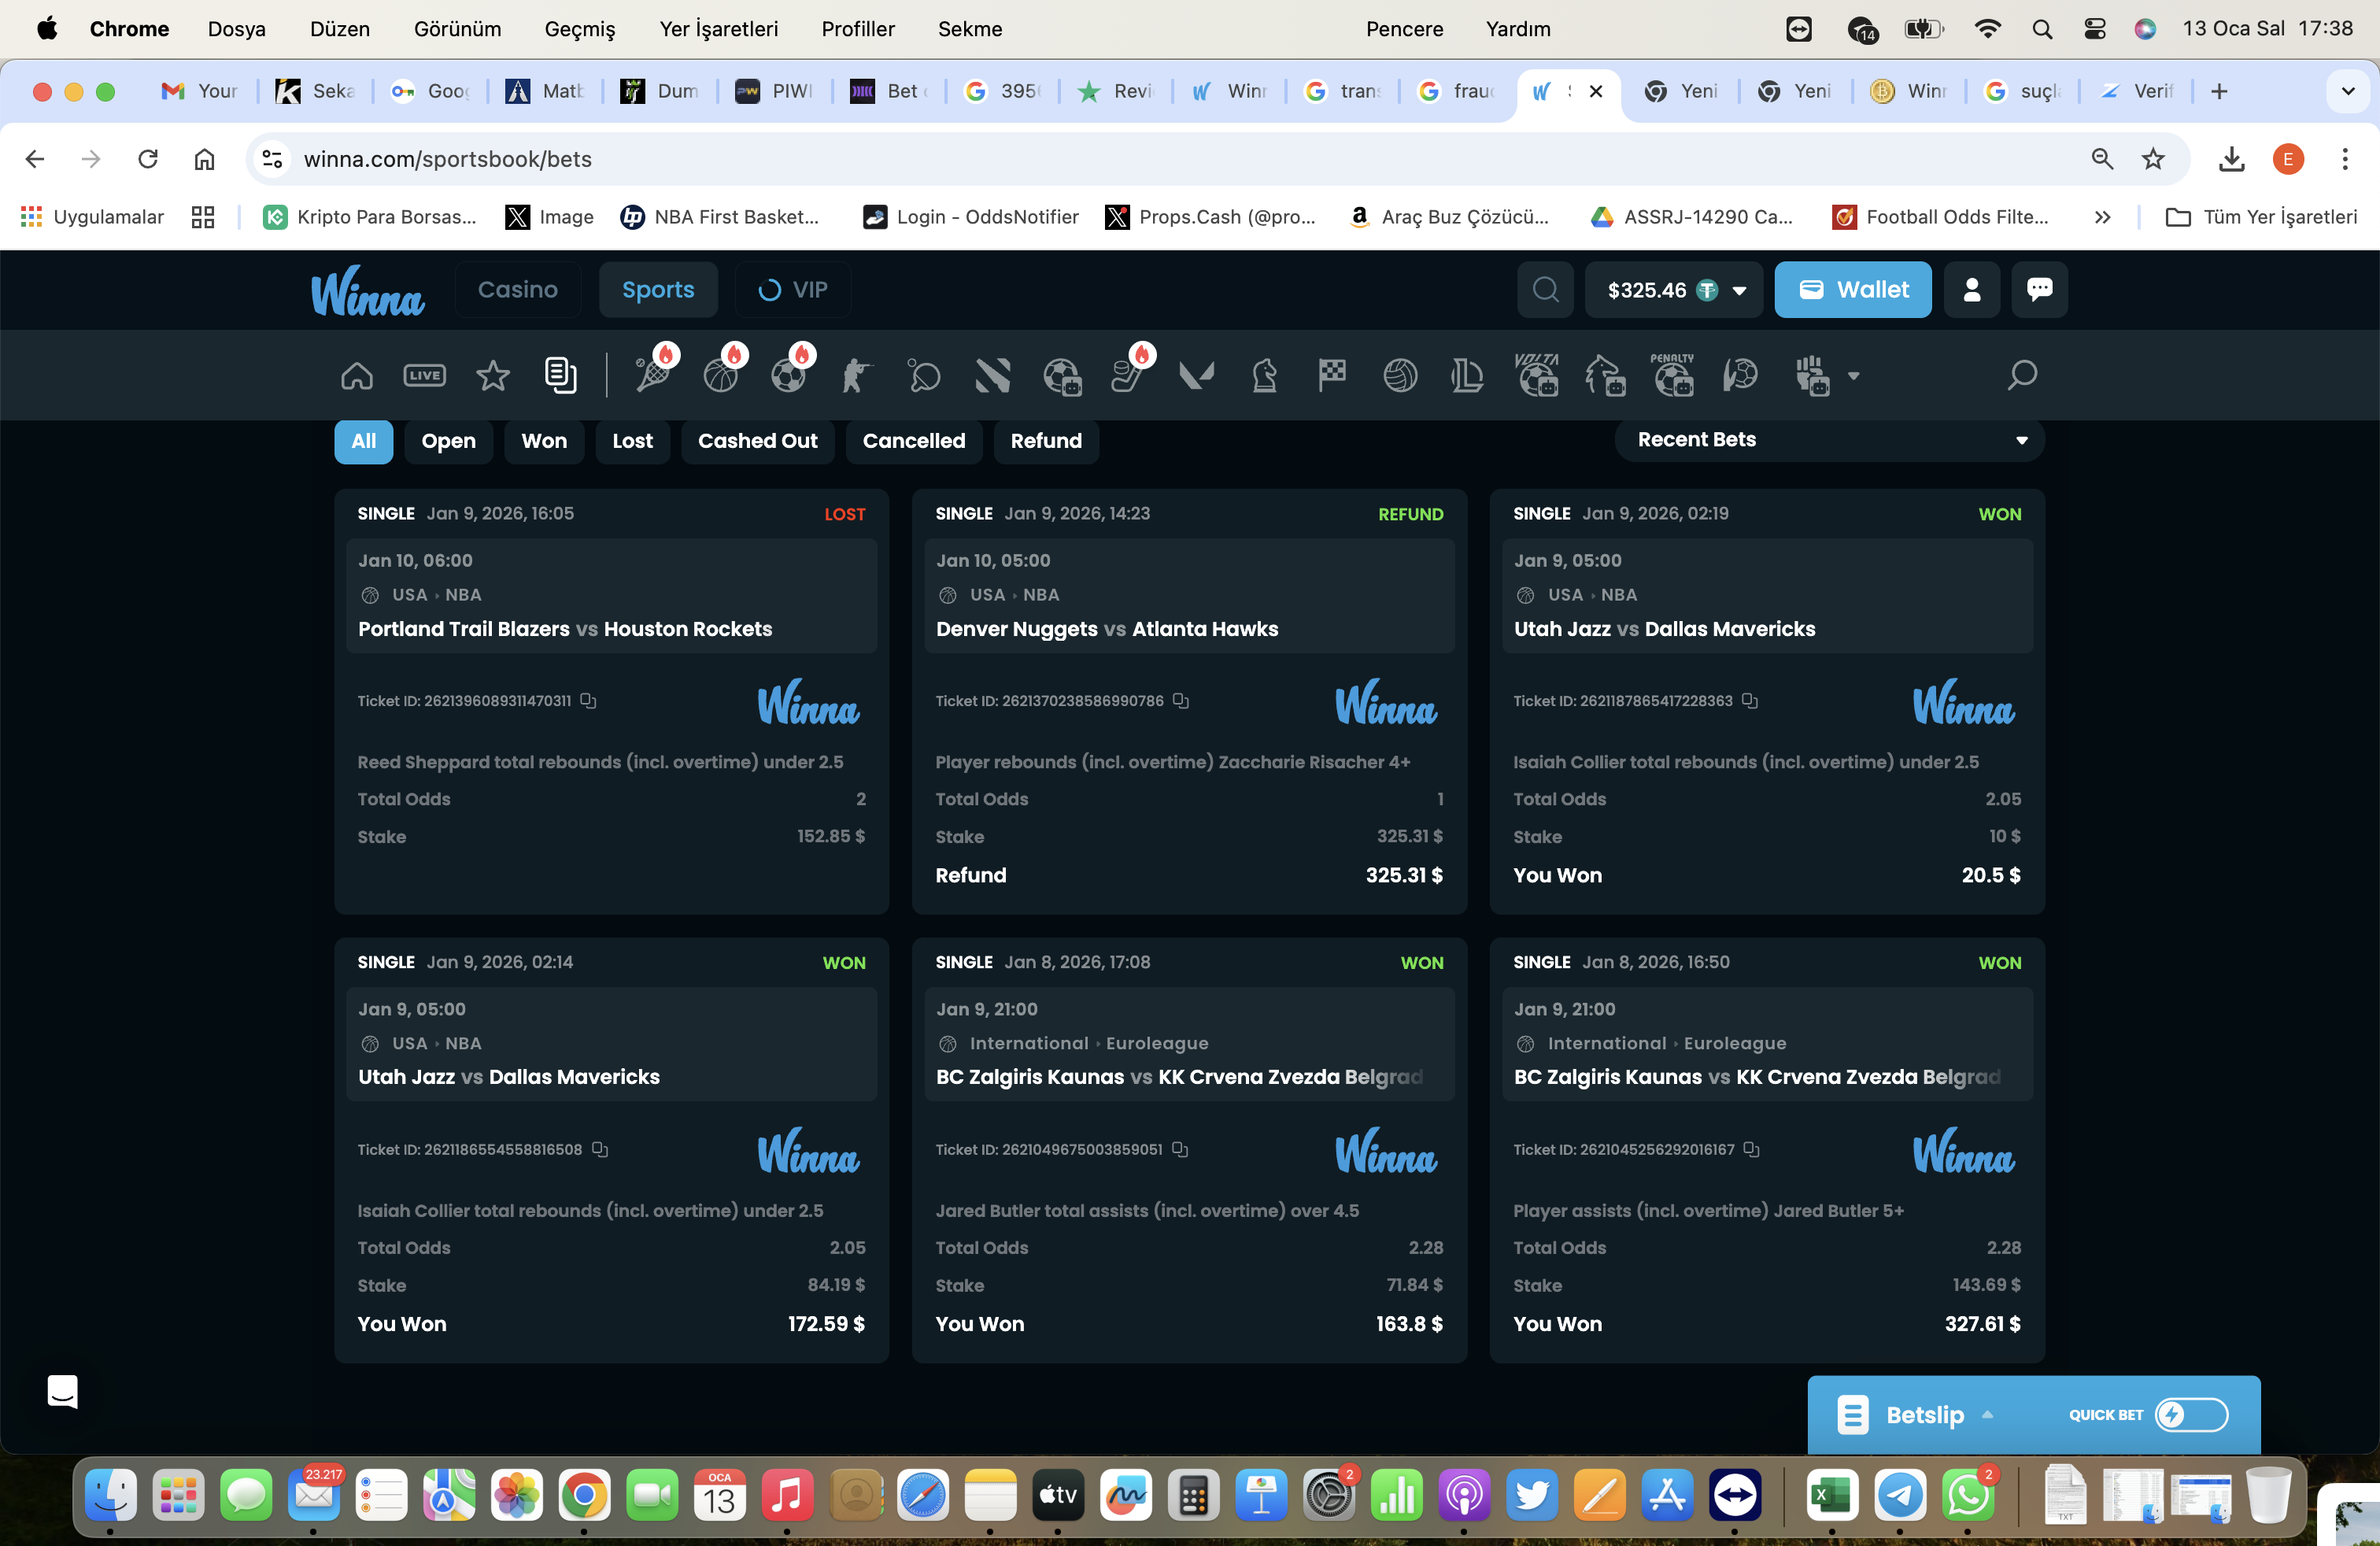Click the Winna logo in header

(368, 291)
